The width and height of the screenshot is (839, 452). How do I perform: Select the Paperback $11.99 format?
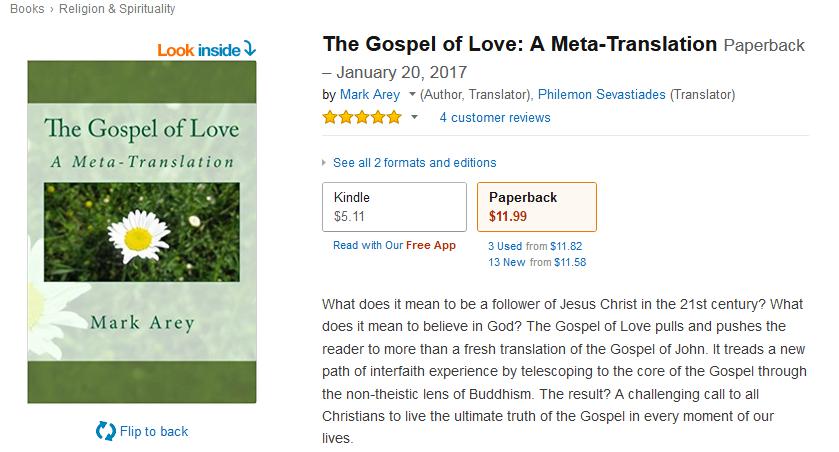536,206
